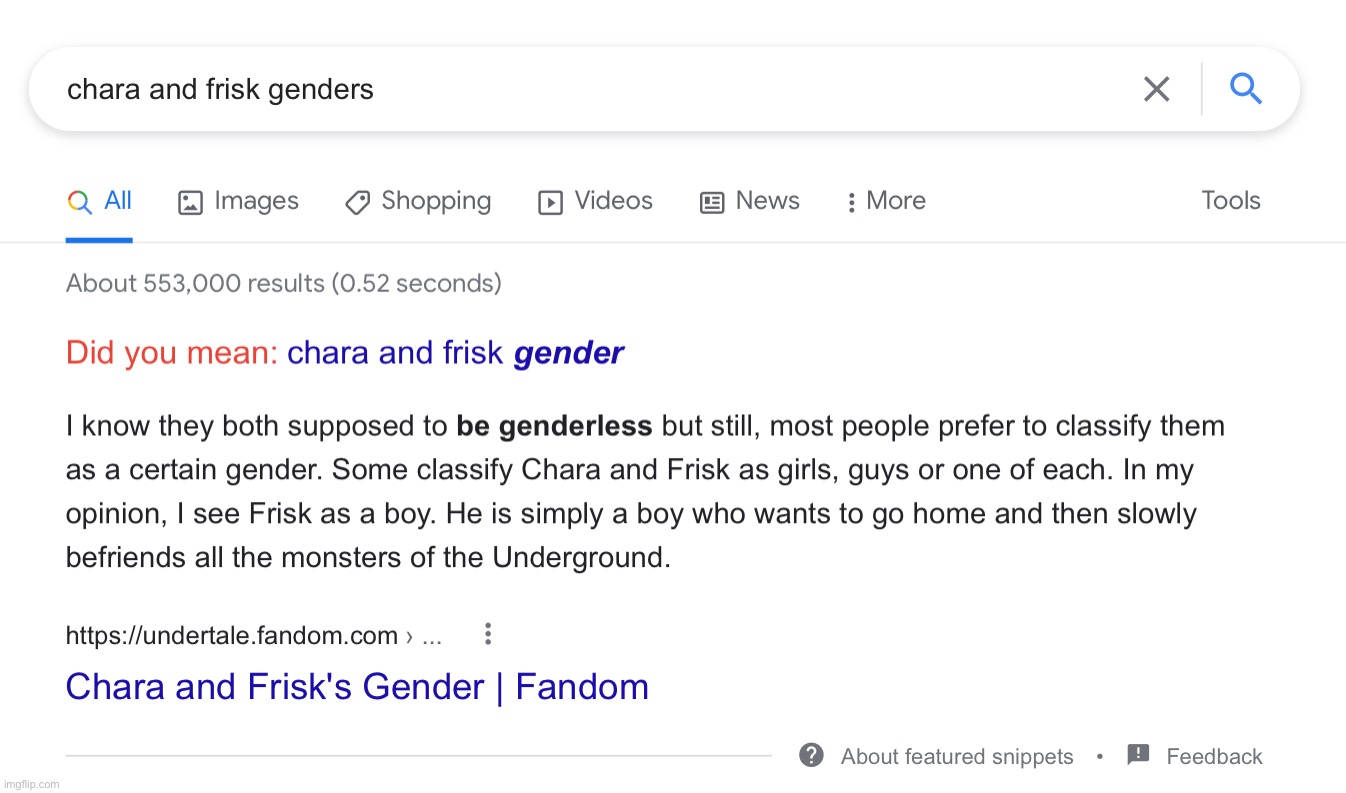The image size is (1346, 793).
Task: Open the Tools filter options
Action: [x=1230, y=201]
